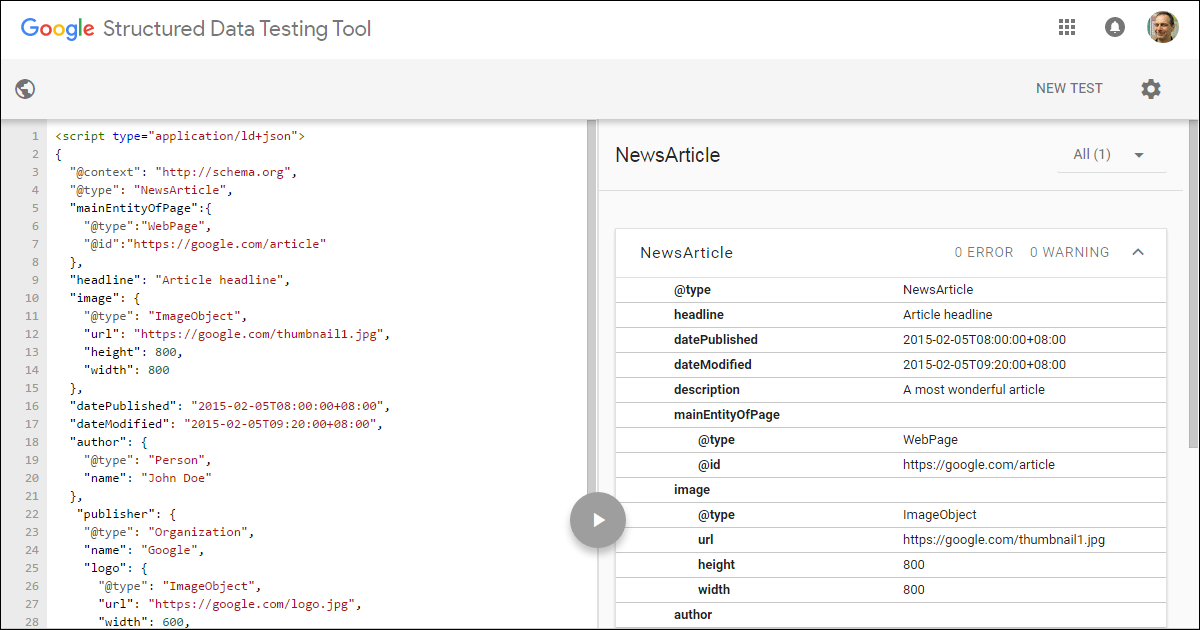Click line number 16 in gutter
1200x630 pixels.
pos(33,406)
